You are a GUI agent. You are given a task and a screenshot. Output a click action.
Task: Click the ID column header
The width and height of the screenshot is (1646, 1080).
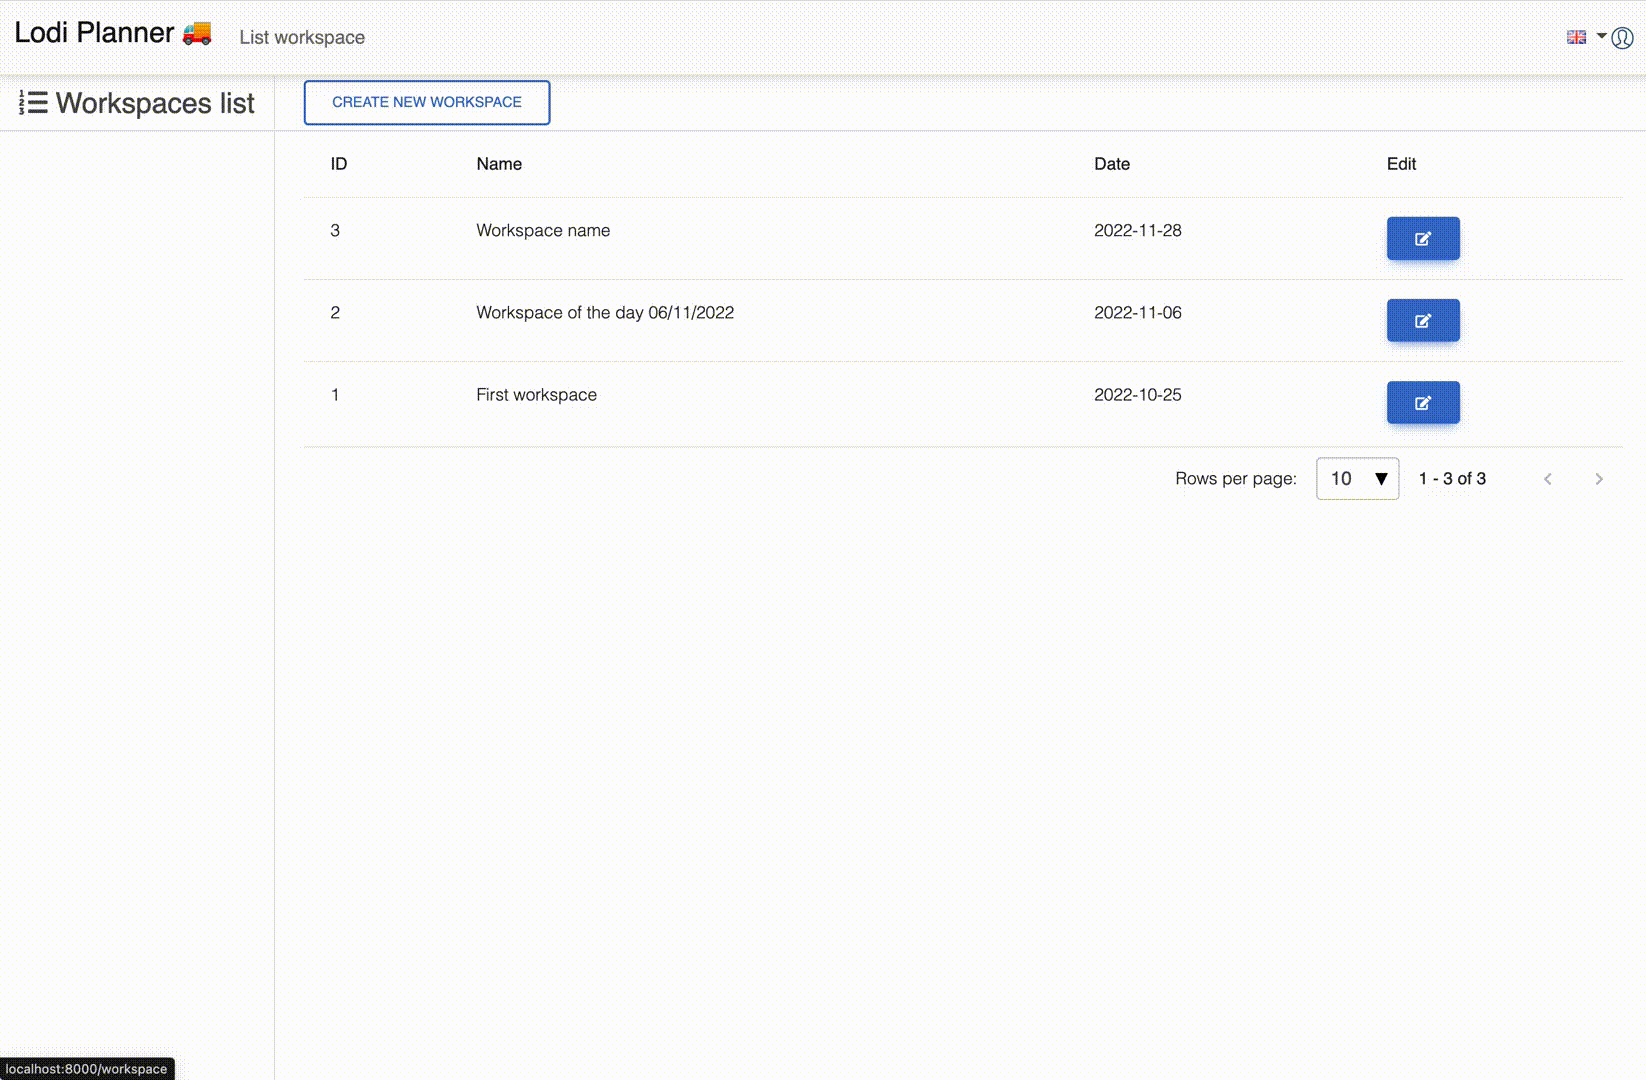[339, 164]
